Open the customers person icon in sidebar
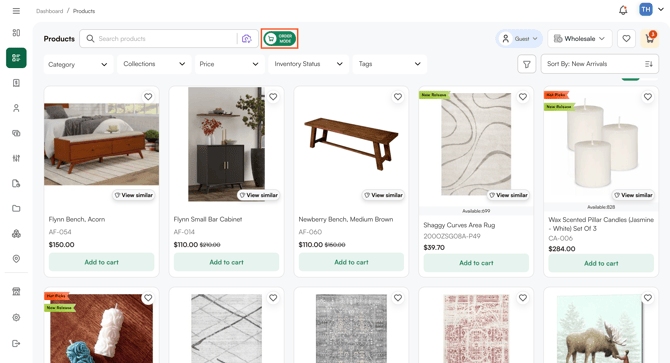 pyautogui.click(x=16, y=108)
